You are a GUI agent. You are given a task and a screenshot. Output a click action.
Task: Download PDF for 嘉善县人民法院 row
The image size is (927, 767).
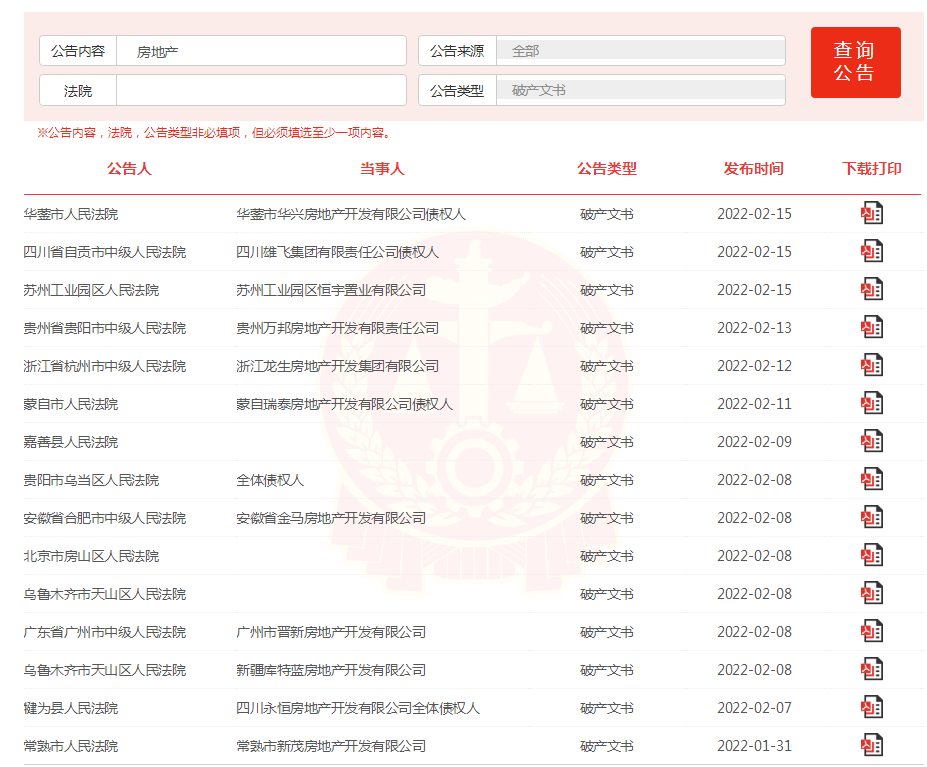[x=871, y=441]
